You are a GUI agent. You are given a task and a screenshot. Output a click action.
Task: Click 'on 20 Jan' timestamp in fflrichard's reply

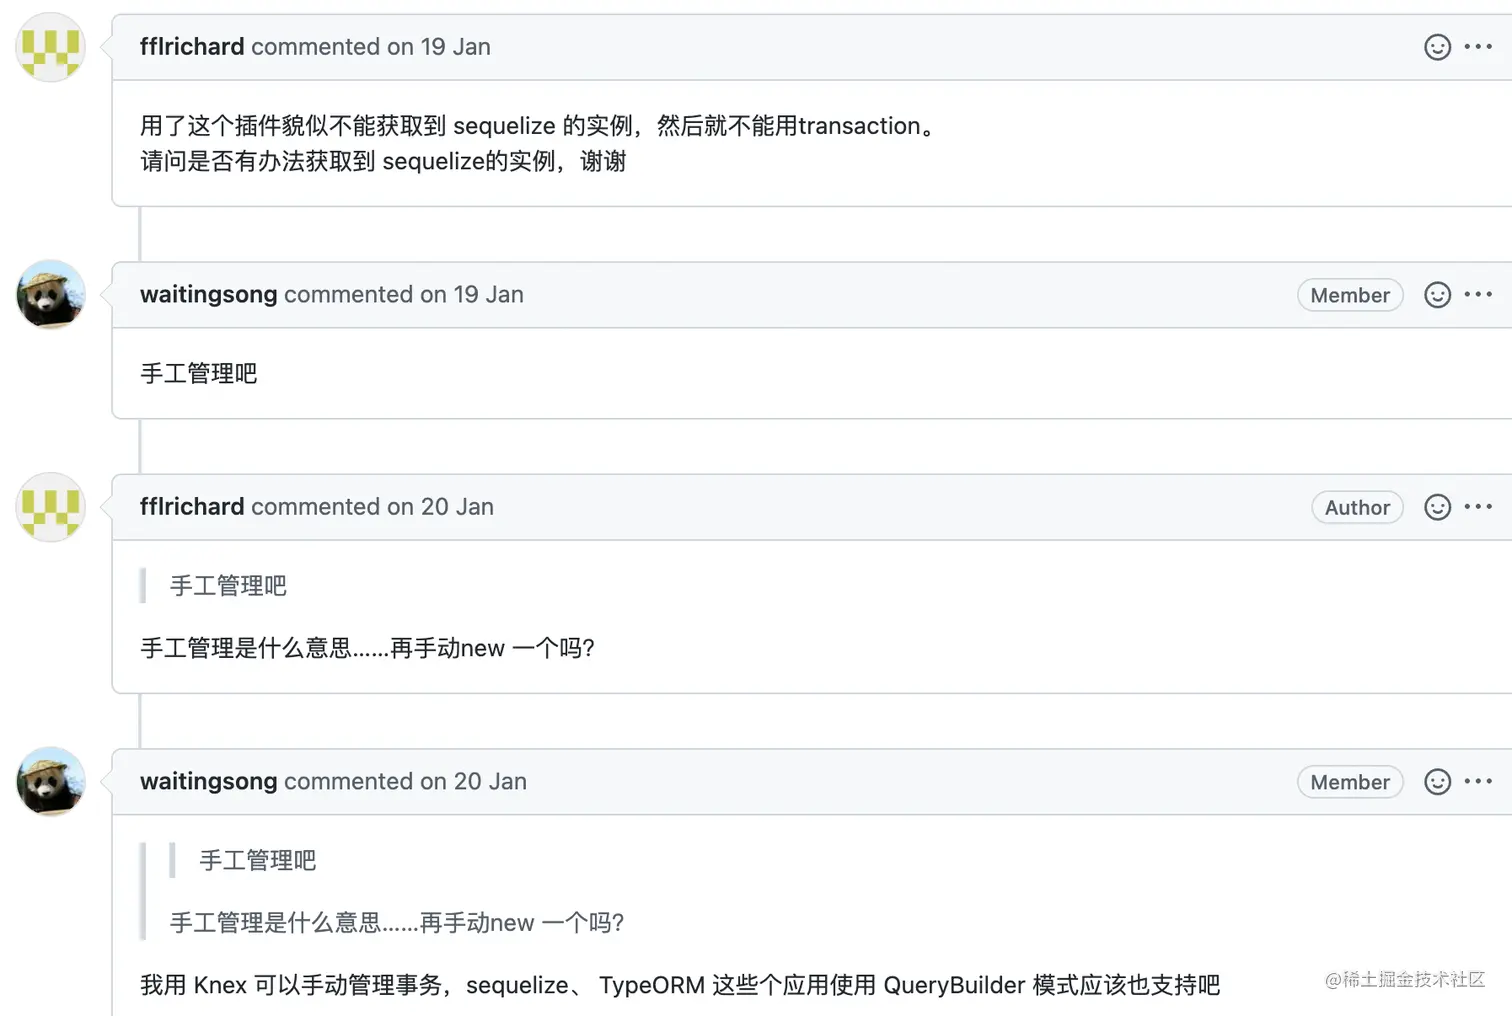tap(441, 507)
